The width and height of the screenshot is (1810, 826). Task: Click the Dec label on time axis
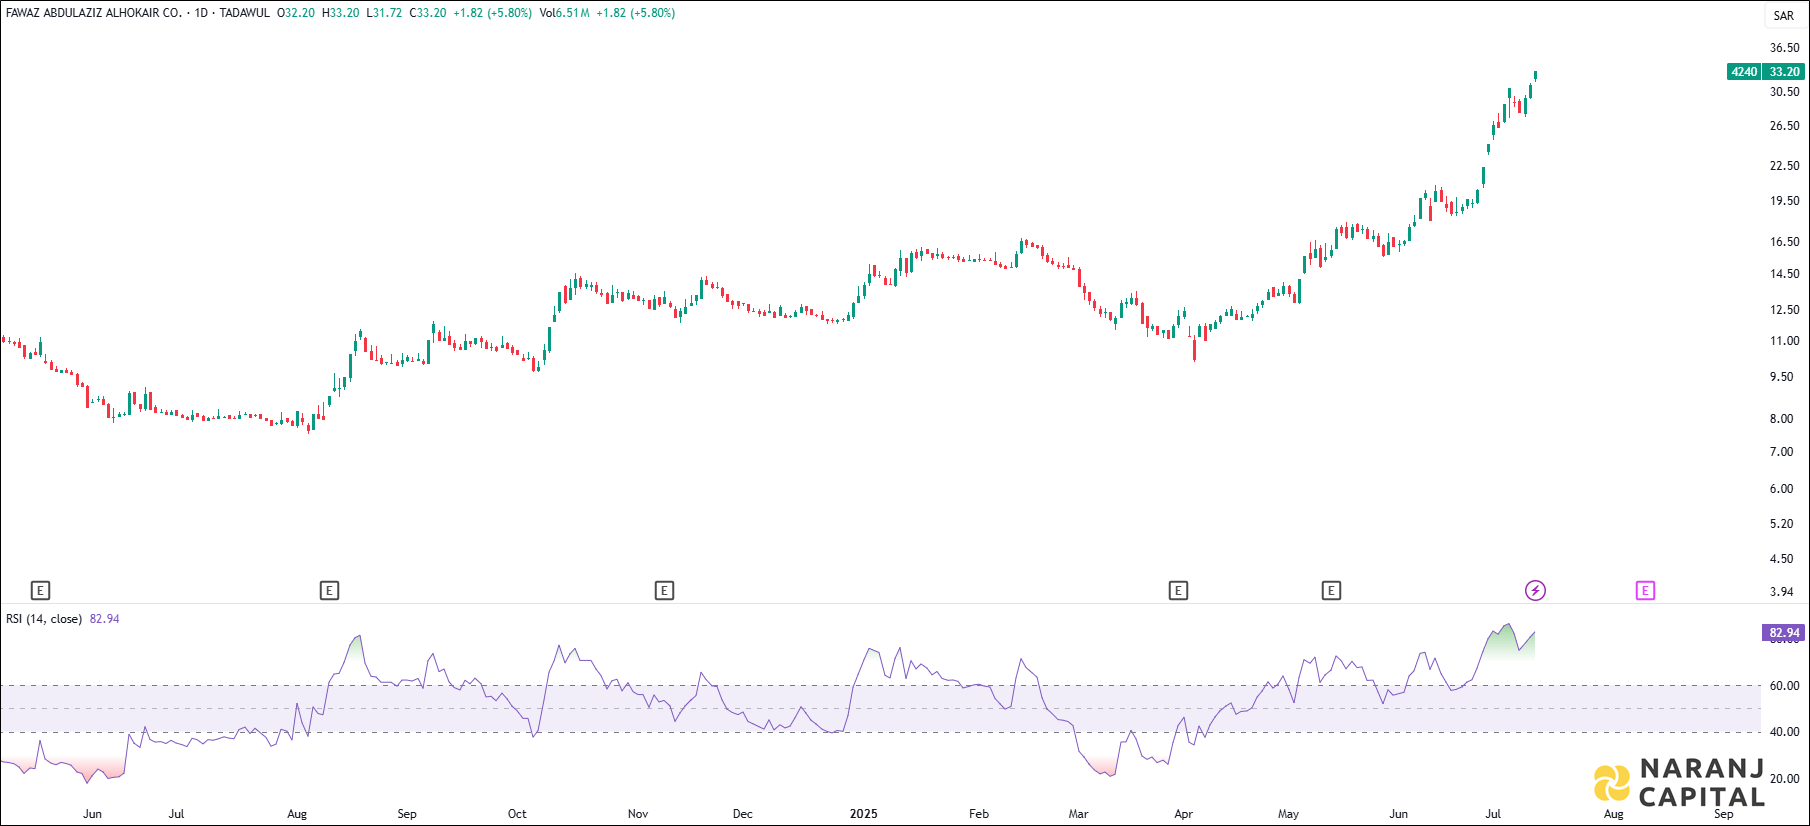[743, 814]
